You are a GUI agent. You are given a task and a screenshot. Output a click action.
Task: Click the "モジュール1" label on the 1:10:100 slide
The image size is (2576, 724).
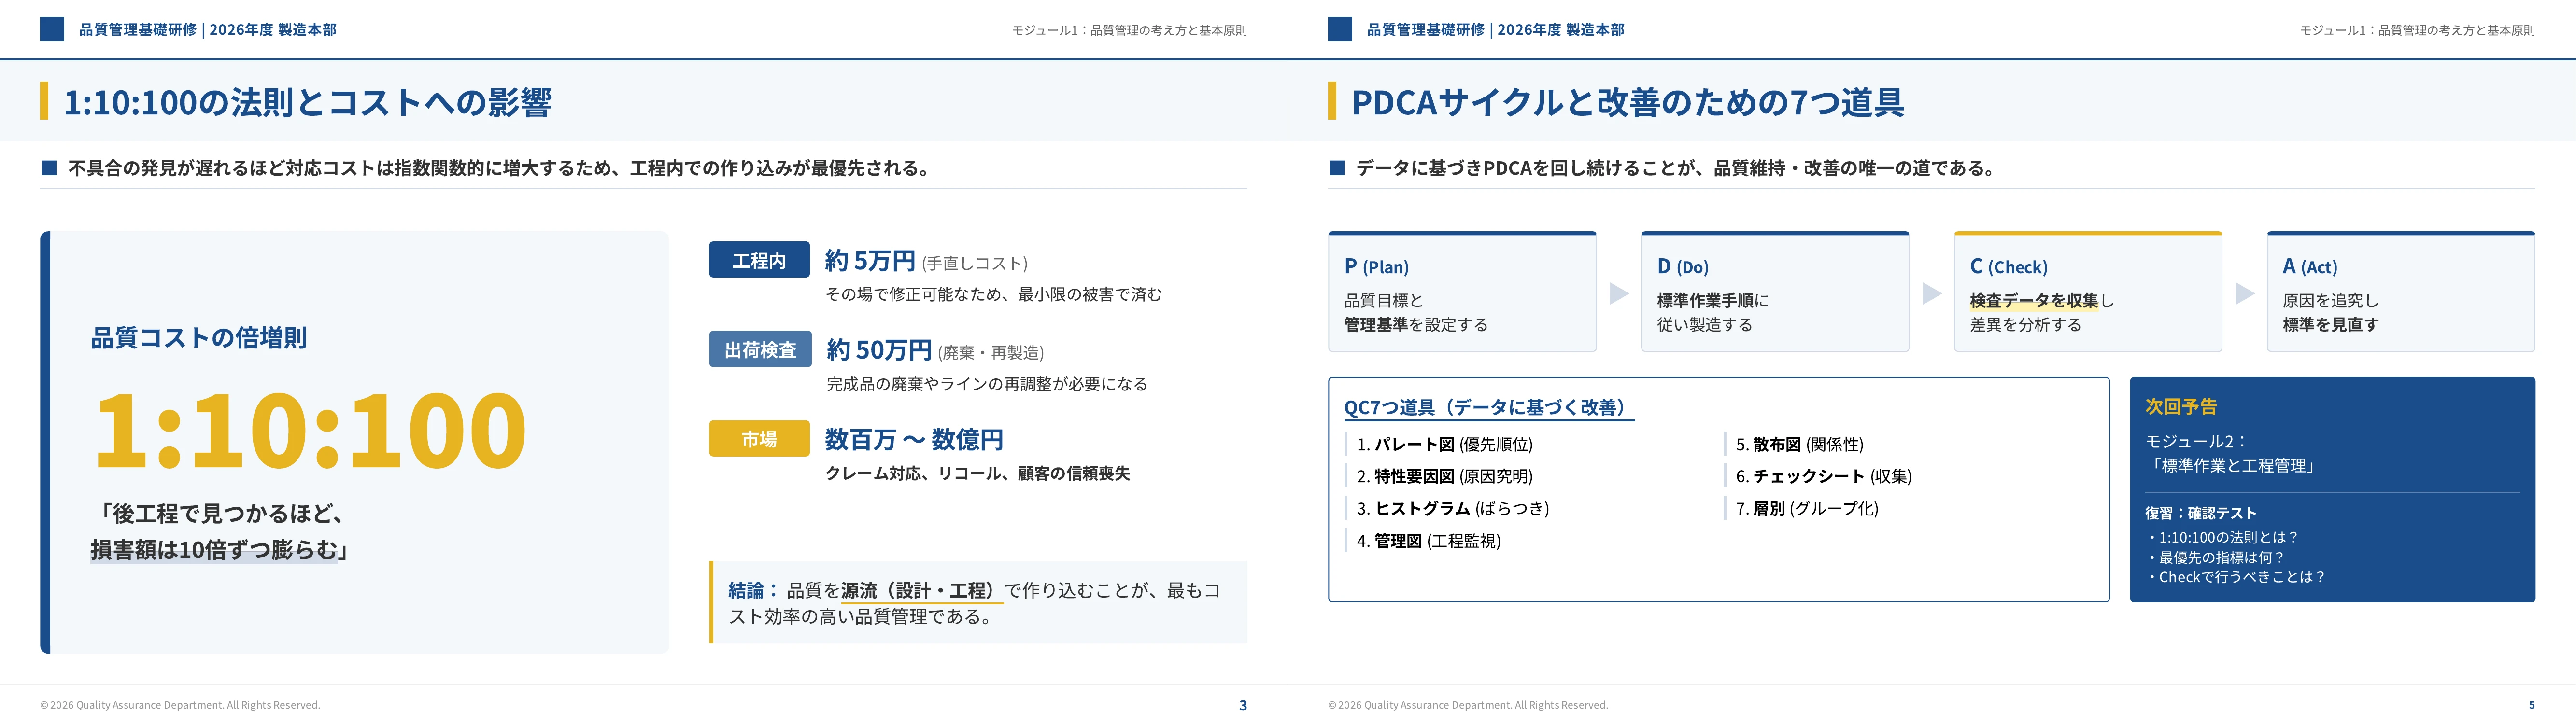1129,30
